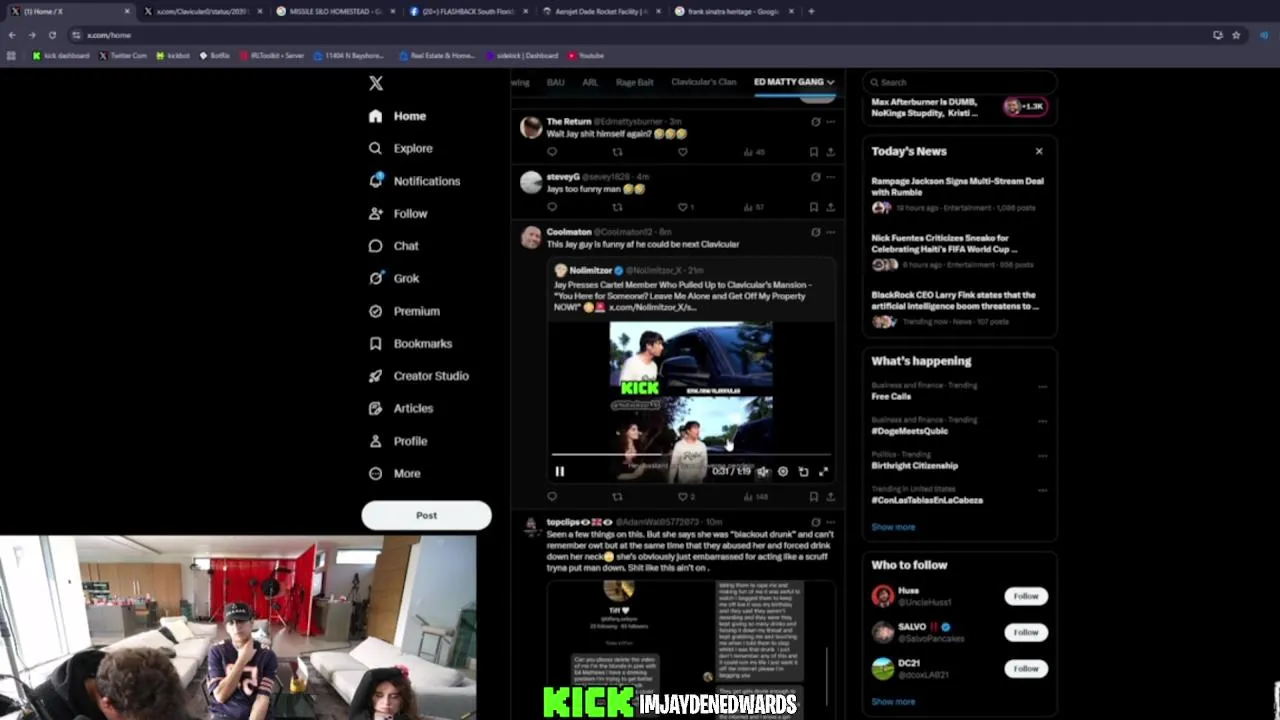Like Coolmaton's post
Image resolution: width=1280 pixels, height=720 pixels.
pos(684,496)
